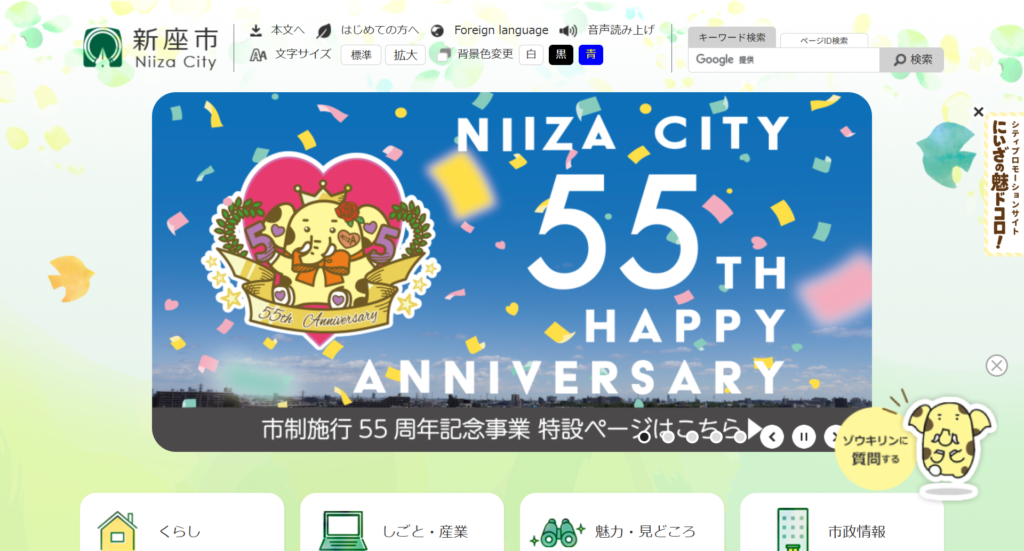Click the 本文へ download arrow icon
1024x551 pixels.
[x=256, y=31]
